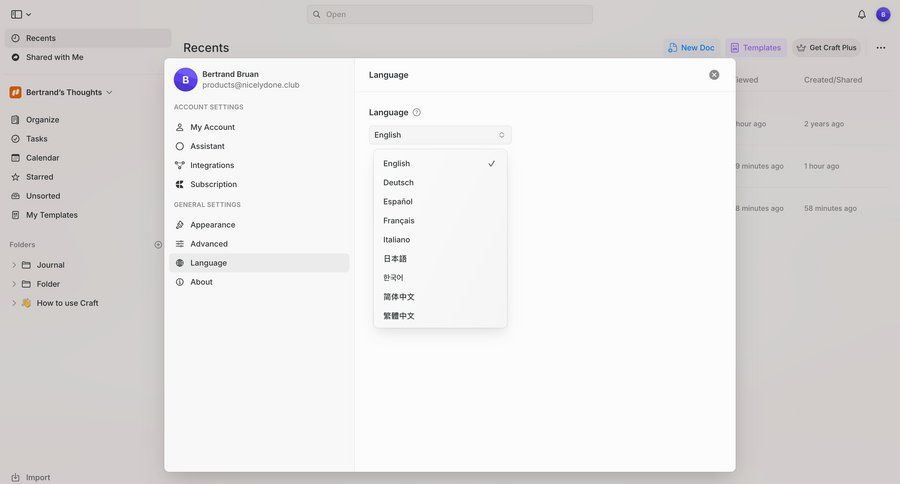Open the three-dot more options menu
Image resolution: width=900 pixels, height=484 pixels.
coord(880,48)
